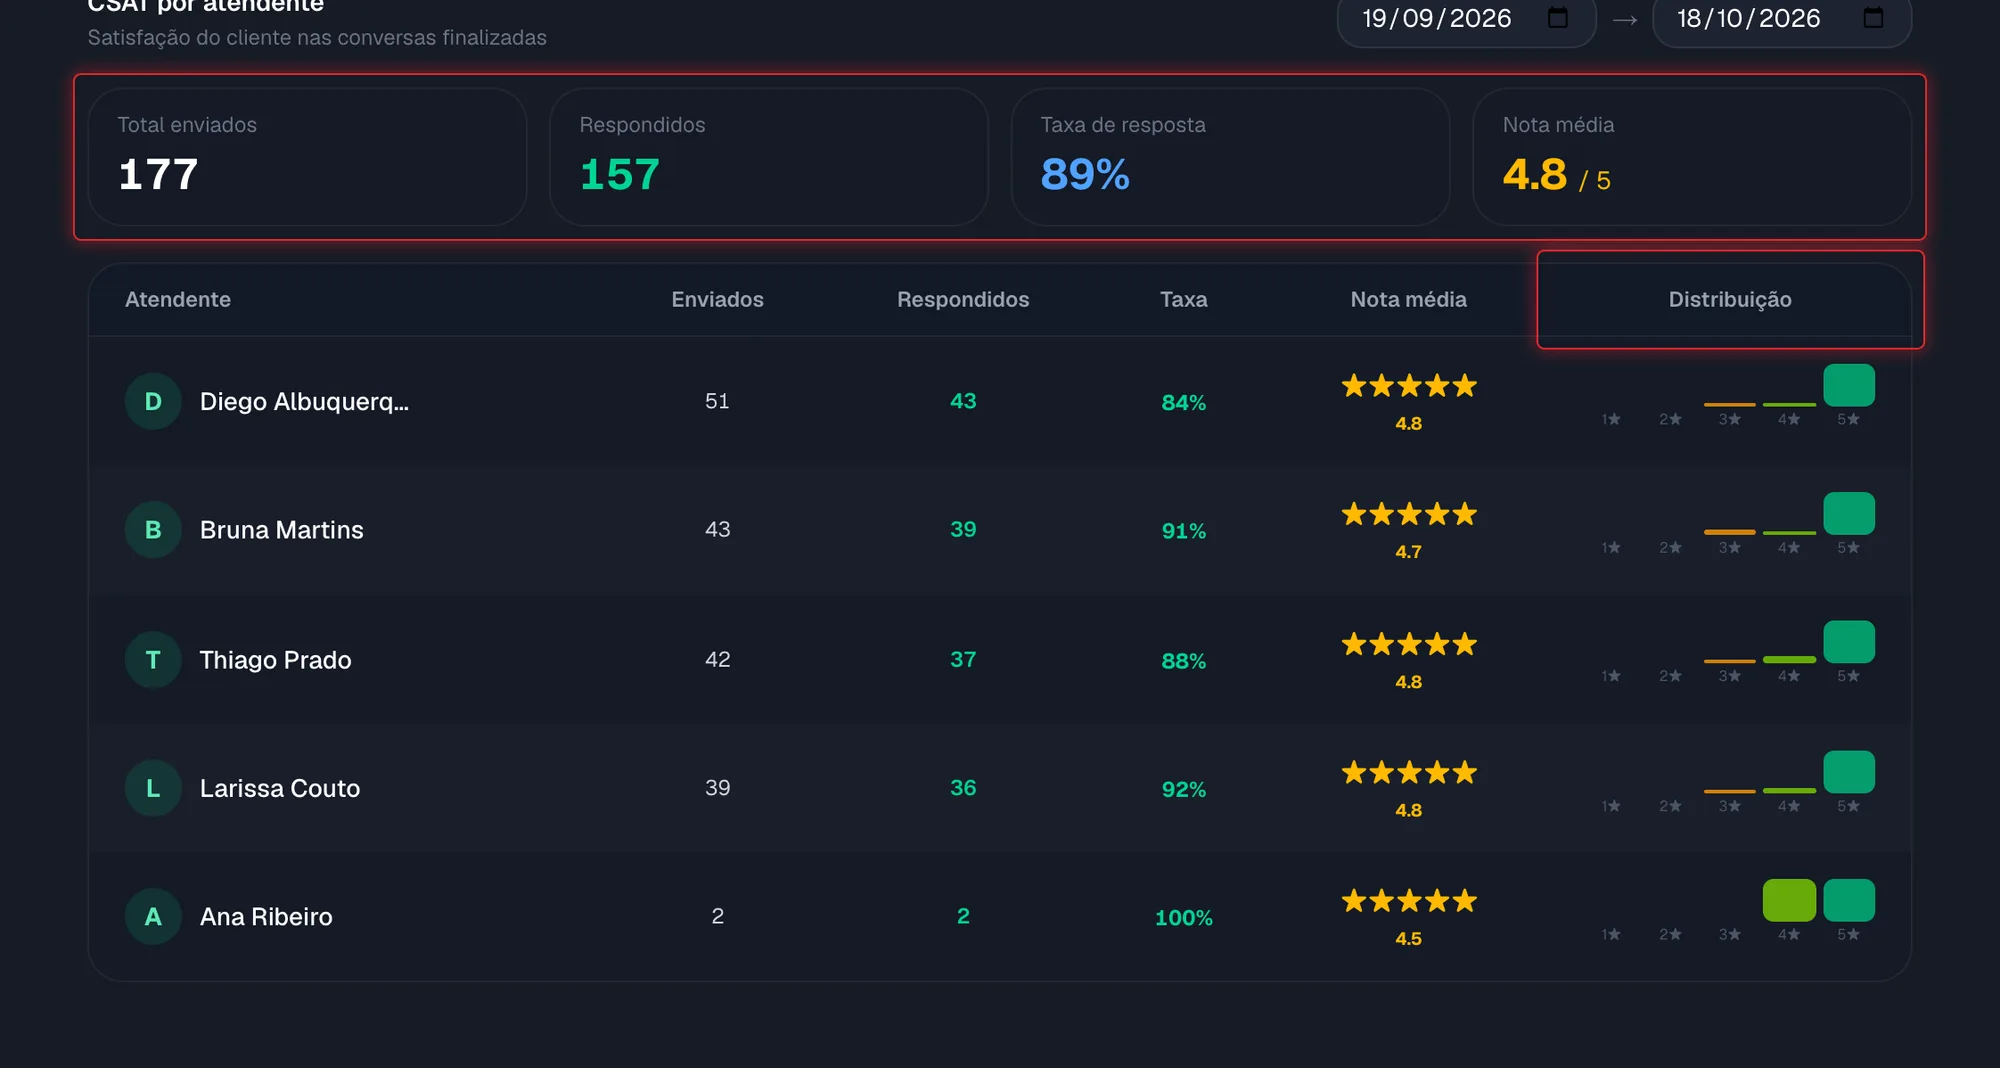The width and height of the screenshot is (2000, 1068).
Task: Click Larissa's 36 responded value
Action: click(x=963, y=788)
